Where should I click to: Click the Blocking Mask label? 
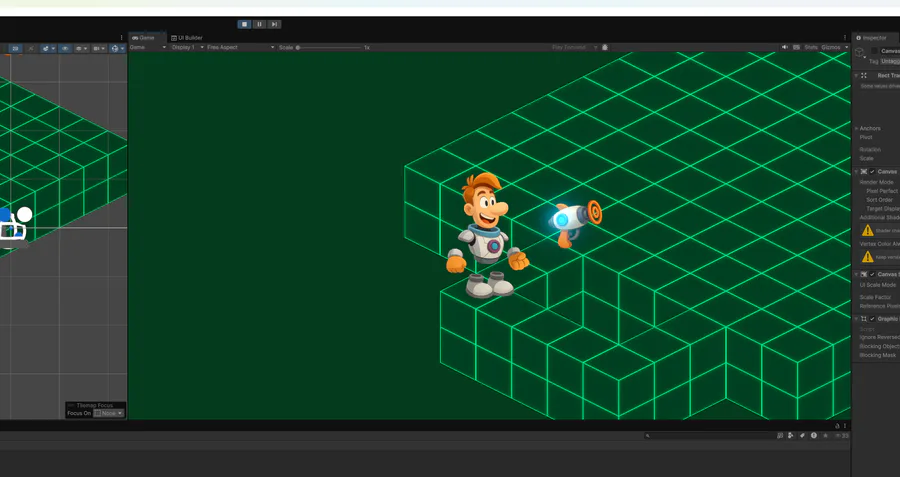tap(878, 355)
